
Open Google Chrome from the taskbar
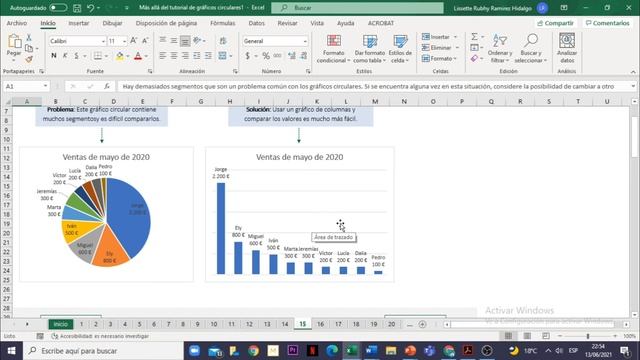tap(253, 351)
